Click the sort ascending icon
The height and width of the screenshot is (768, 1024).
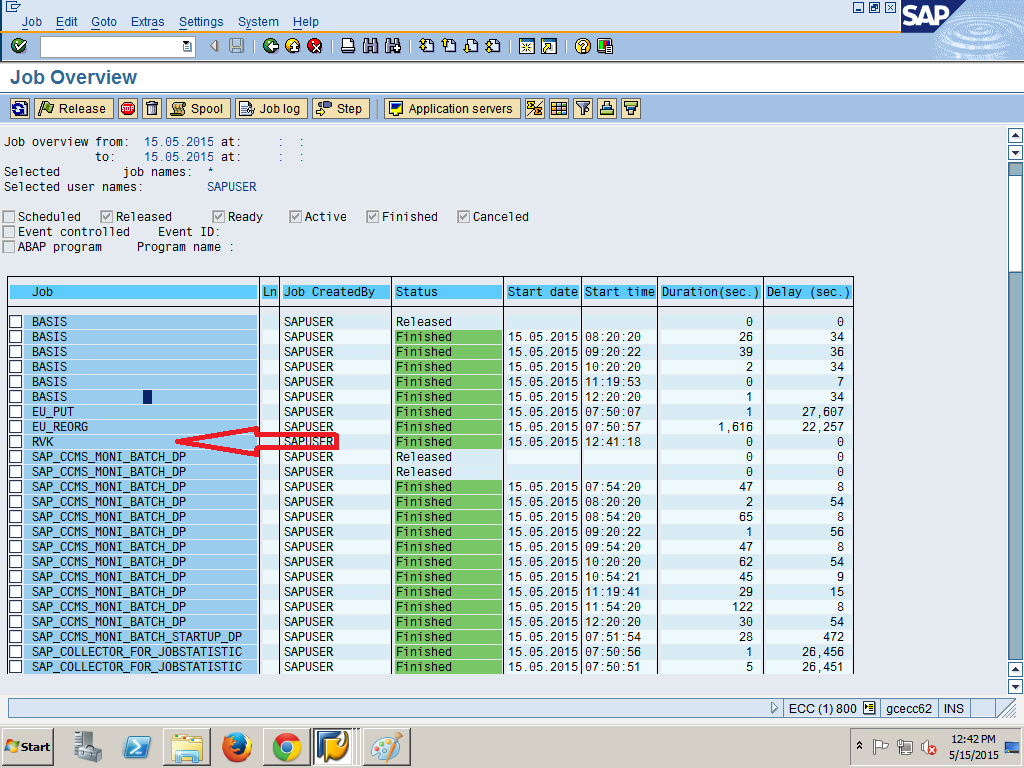point(607,108)
